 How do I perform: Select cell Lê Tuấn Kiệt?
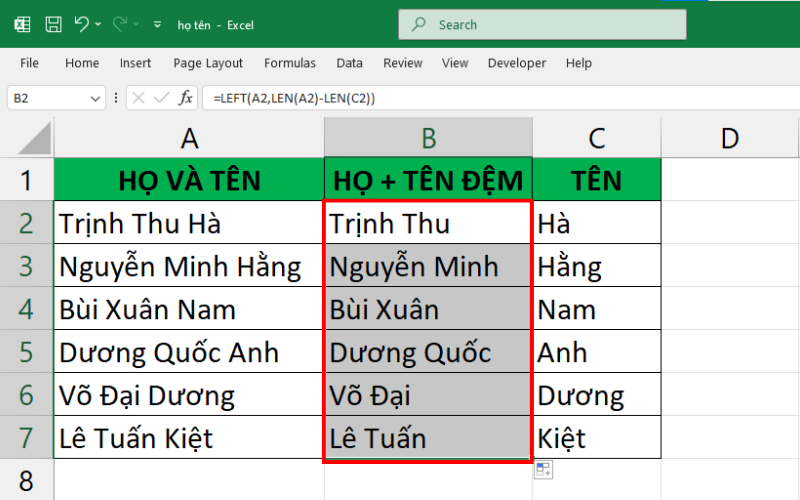189,437
